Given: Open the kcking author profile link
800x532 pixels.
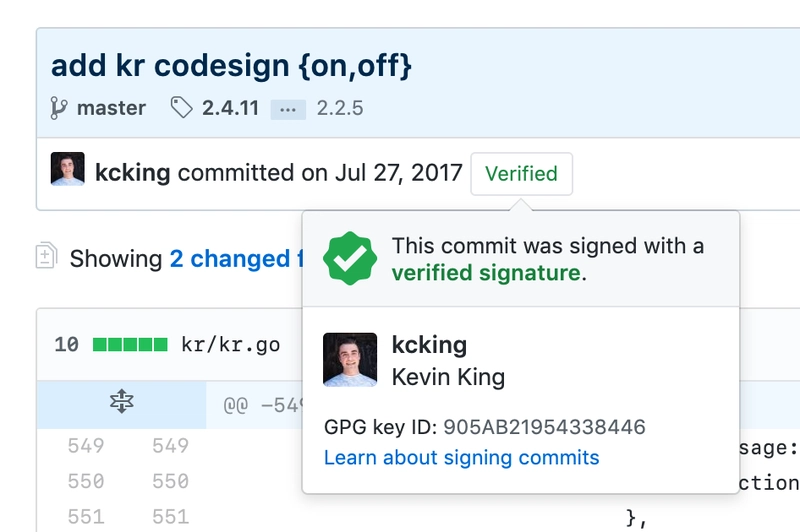Looking at the screenshot, I should coord(133,172).
